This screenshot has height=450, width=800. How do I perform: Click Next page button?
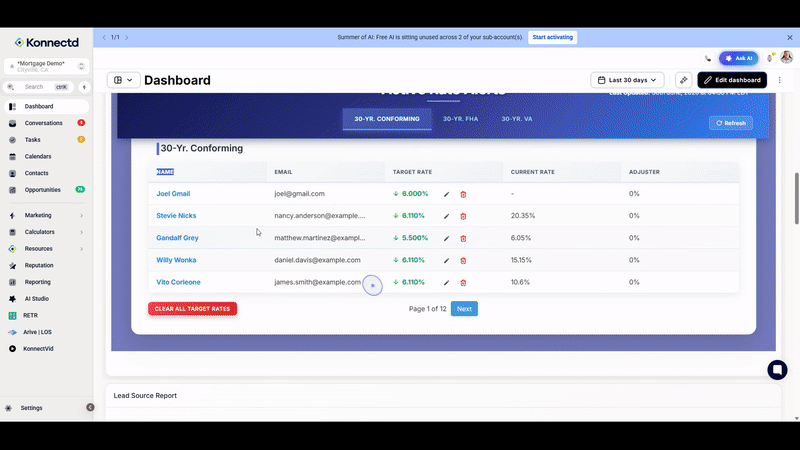(464, 309)
